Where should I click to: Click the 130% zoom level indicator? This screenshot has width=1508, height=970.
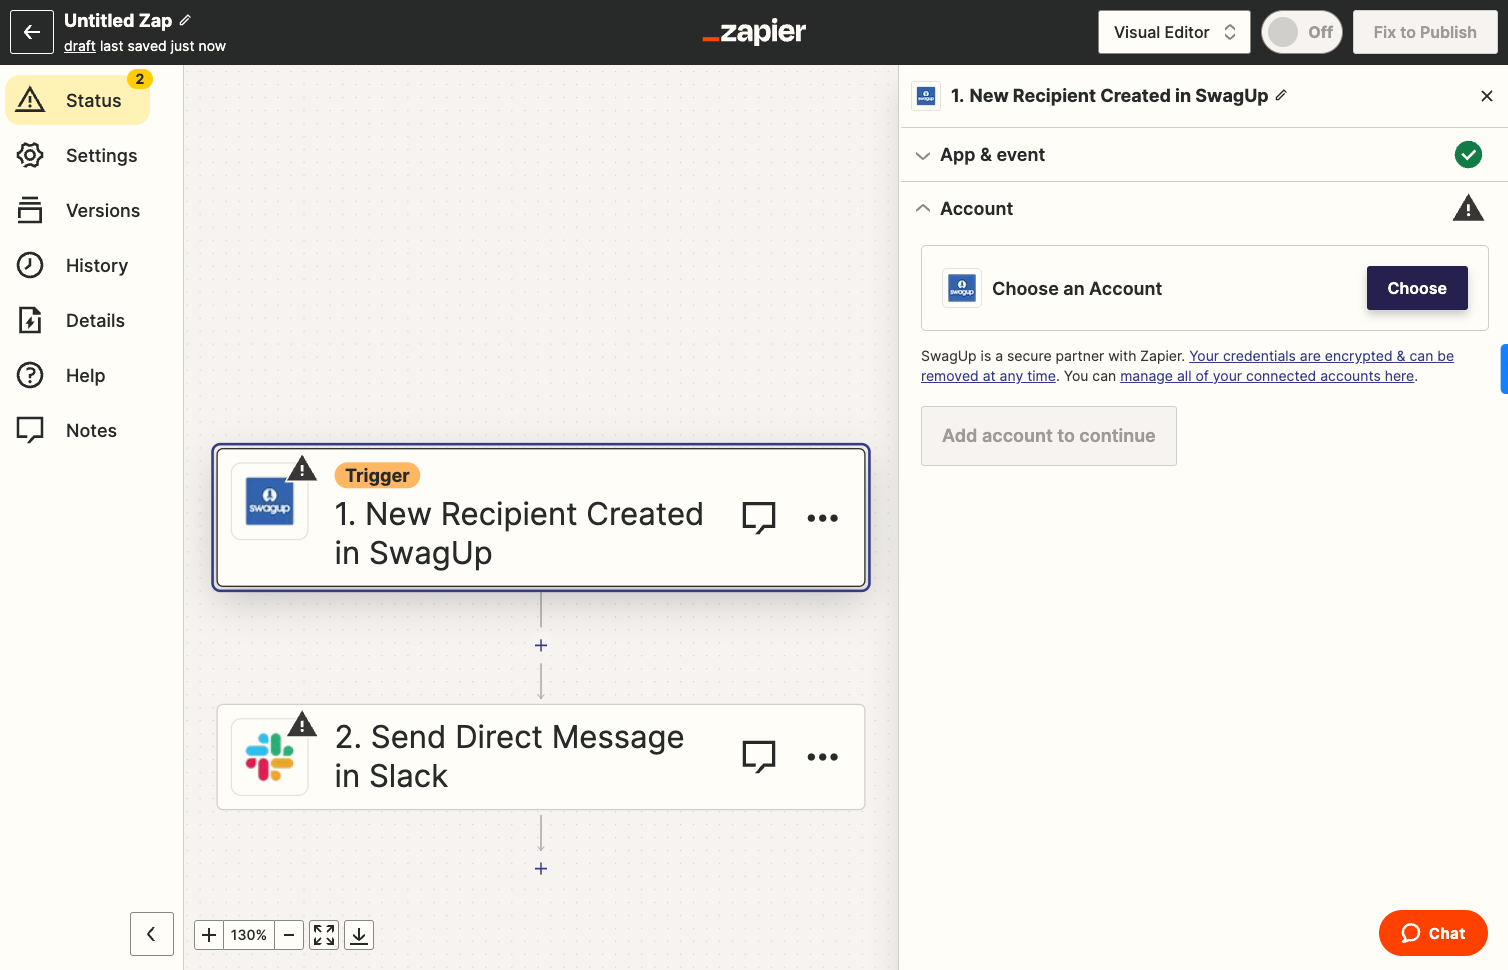(x=249, y=935)
